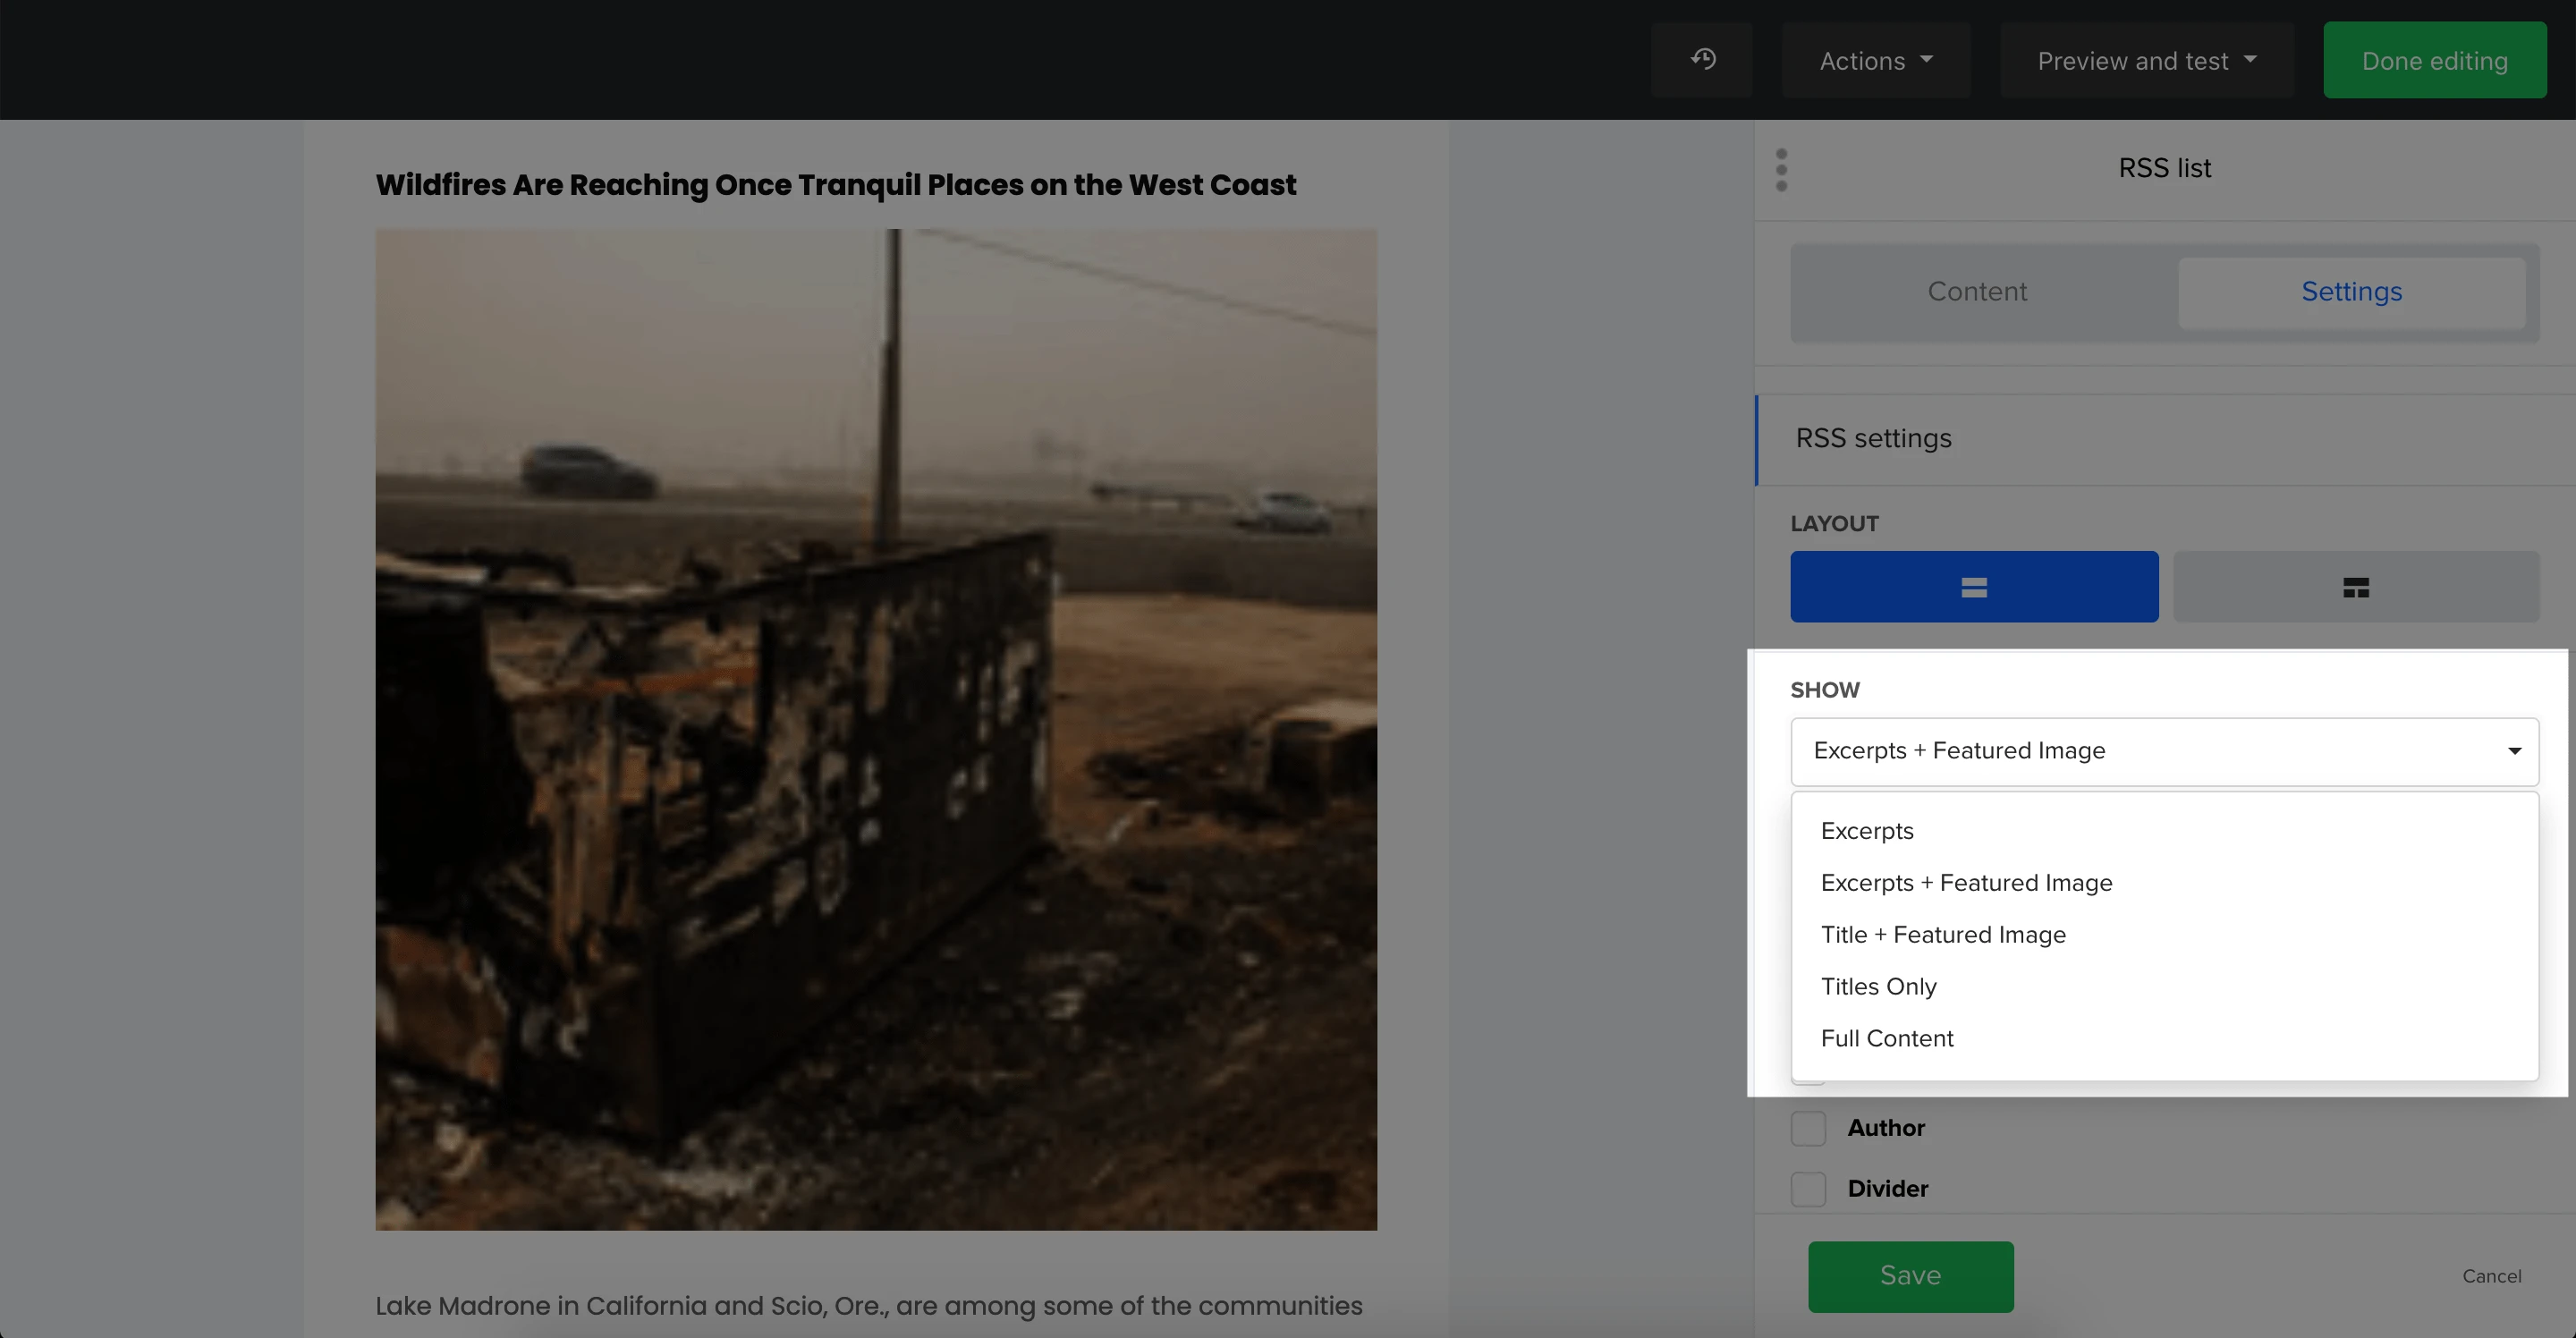2576x1338 pixels.
Task: Select the featured-top grid layout icon
Action: coord(2355,587)
